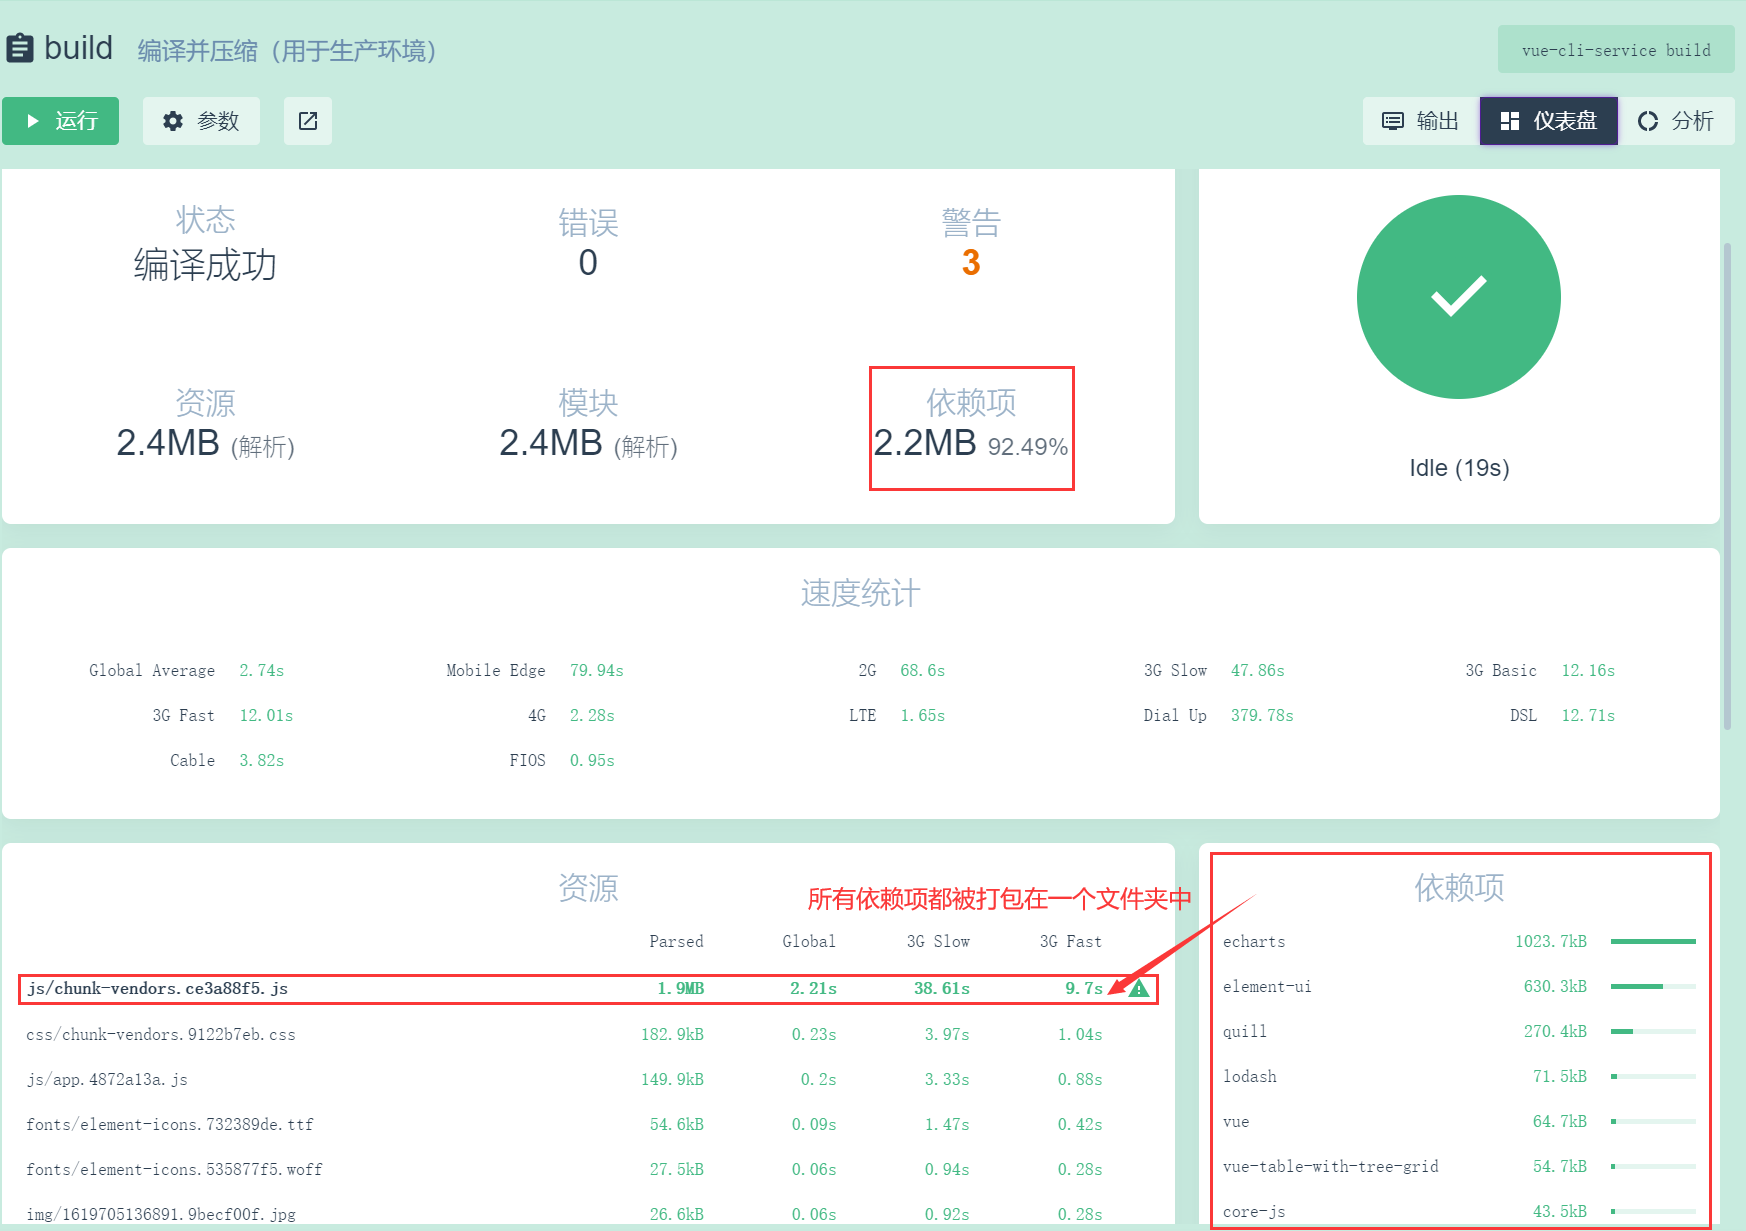1746x1231 pixels.
Task: Click the element-ui dependency size bar
Action: click(1653, 987)
